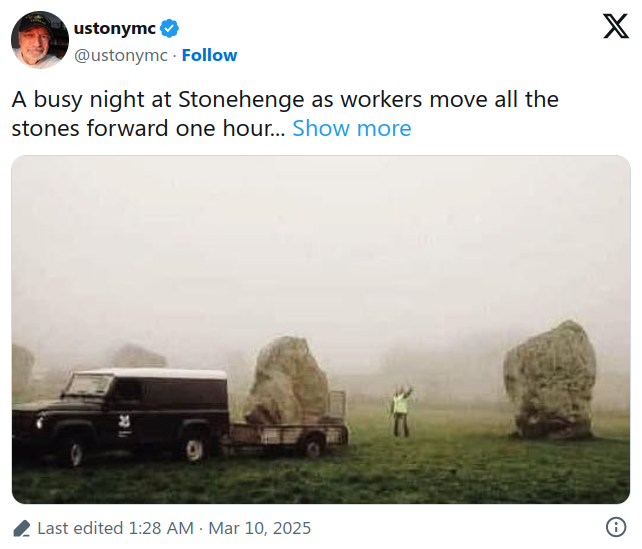
Task: Open the @ustonymc handle link
Action: (121, 55)
